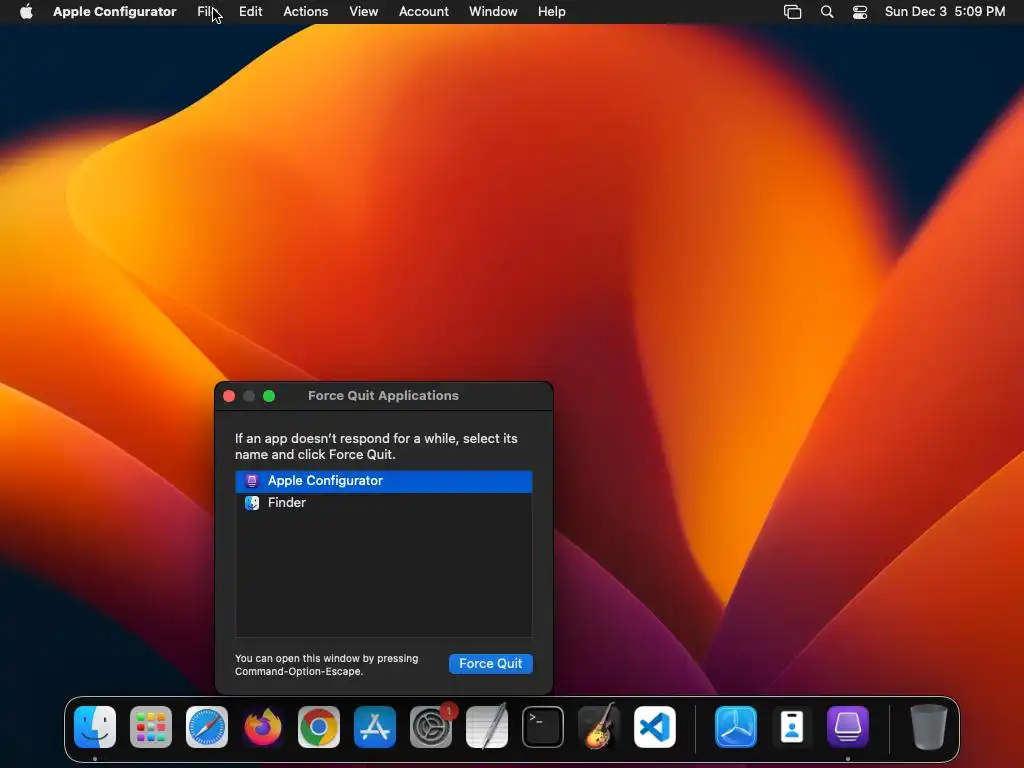This screenshot has width=1024, height=768.
Task: Open Finder from the Dock
Action: (x=95, y=727)
